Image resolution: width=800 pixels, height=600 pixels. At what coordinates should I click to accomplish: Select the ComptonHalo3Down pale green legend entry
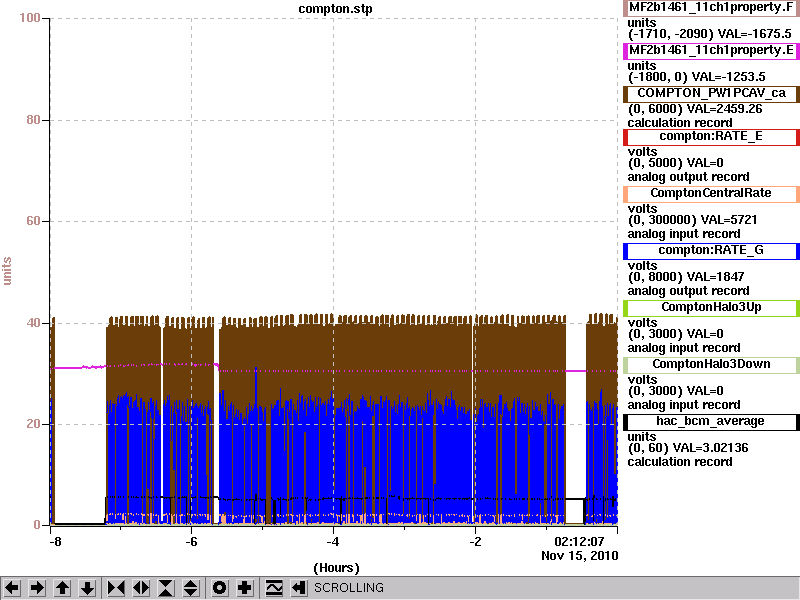(x=711, y=364)
